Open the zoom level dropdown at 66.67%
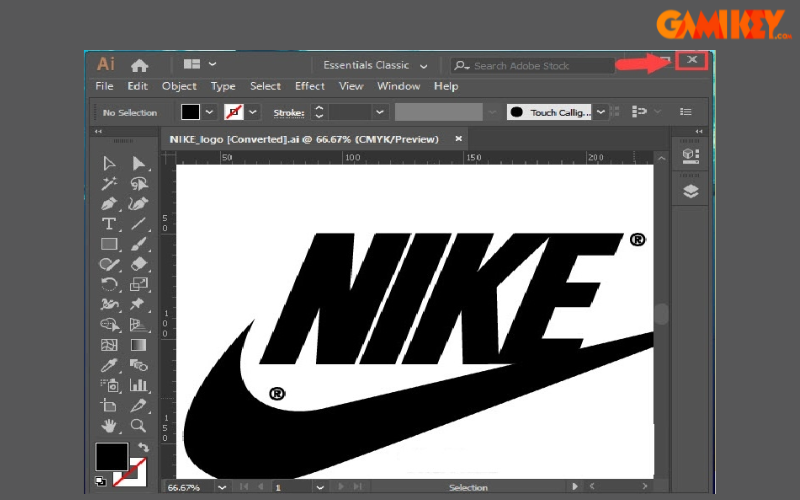Image resolution: width=800 pixels, height=500 pixels. pos(222,487)
